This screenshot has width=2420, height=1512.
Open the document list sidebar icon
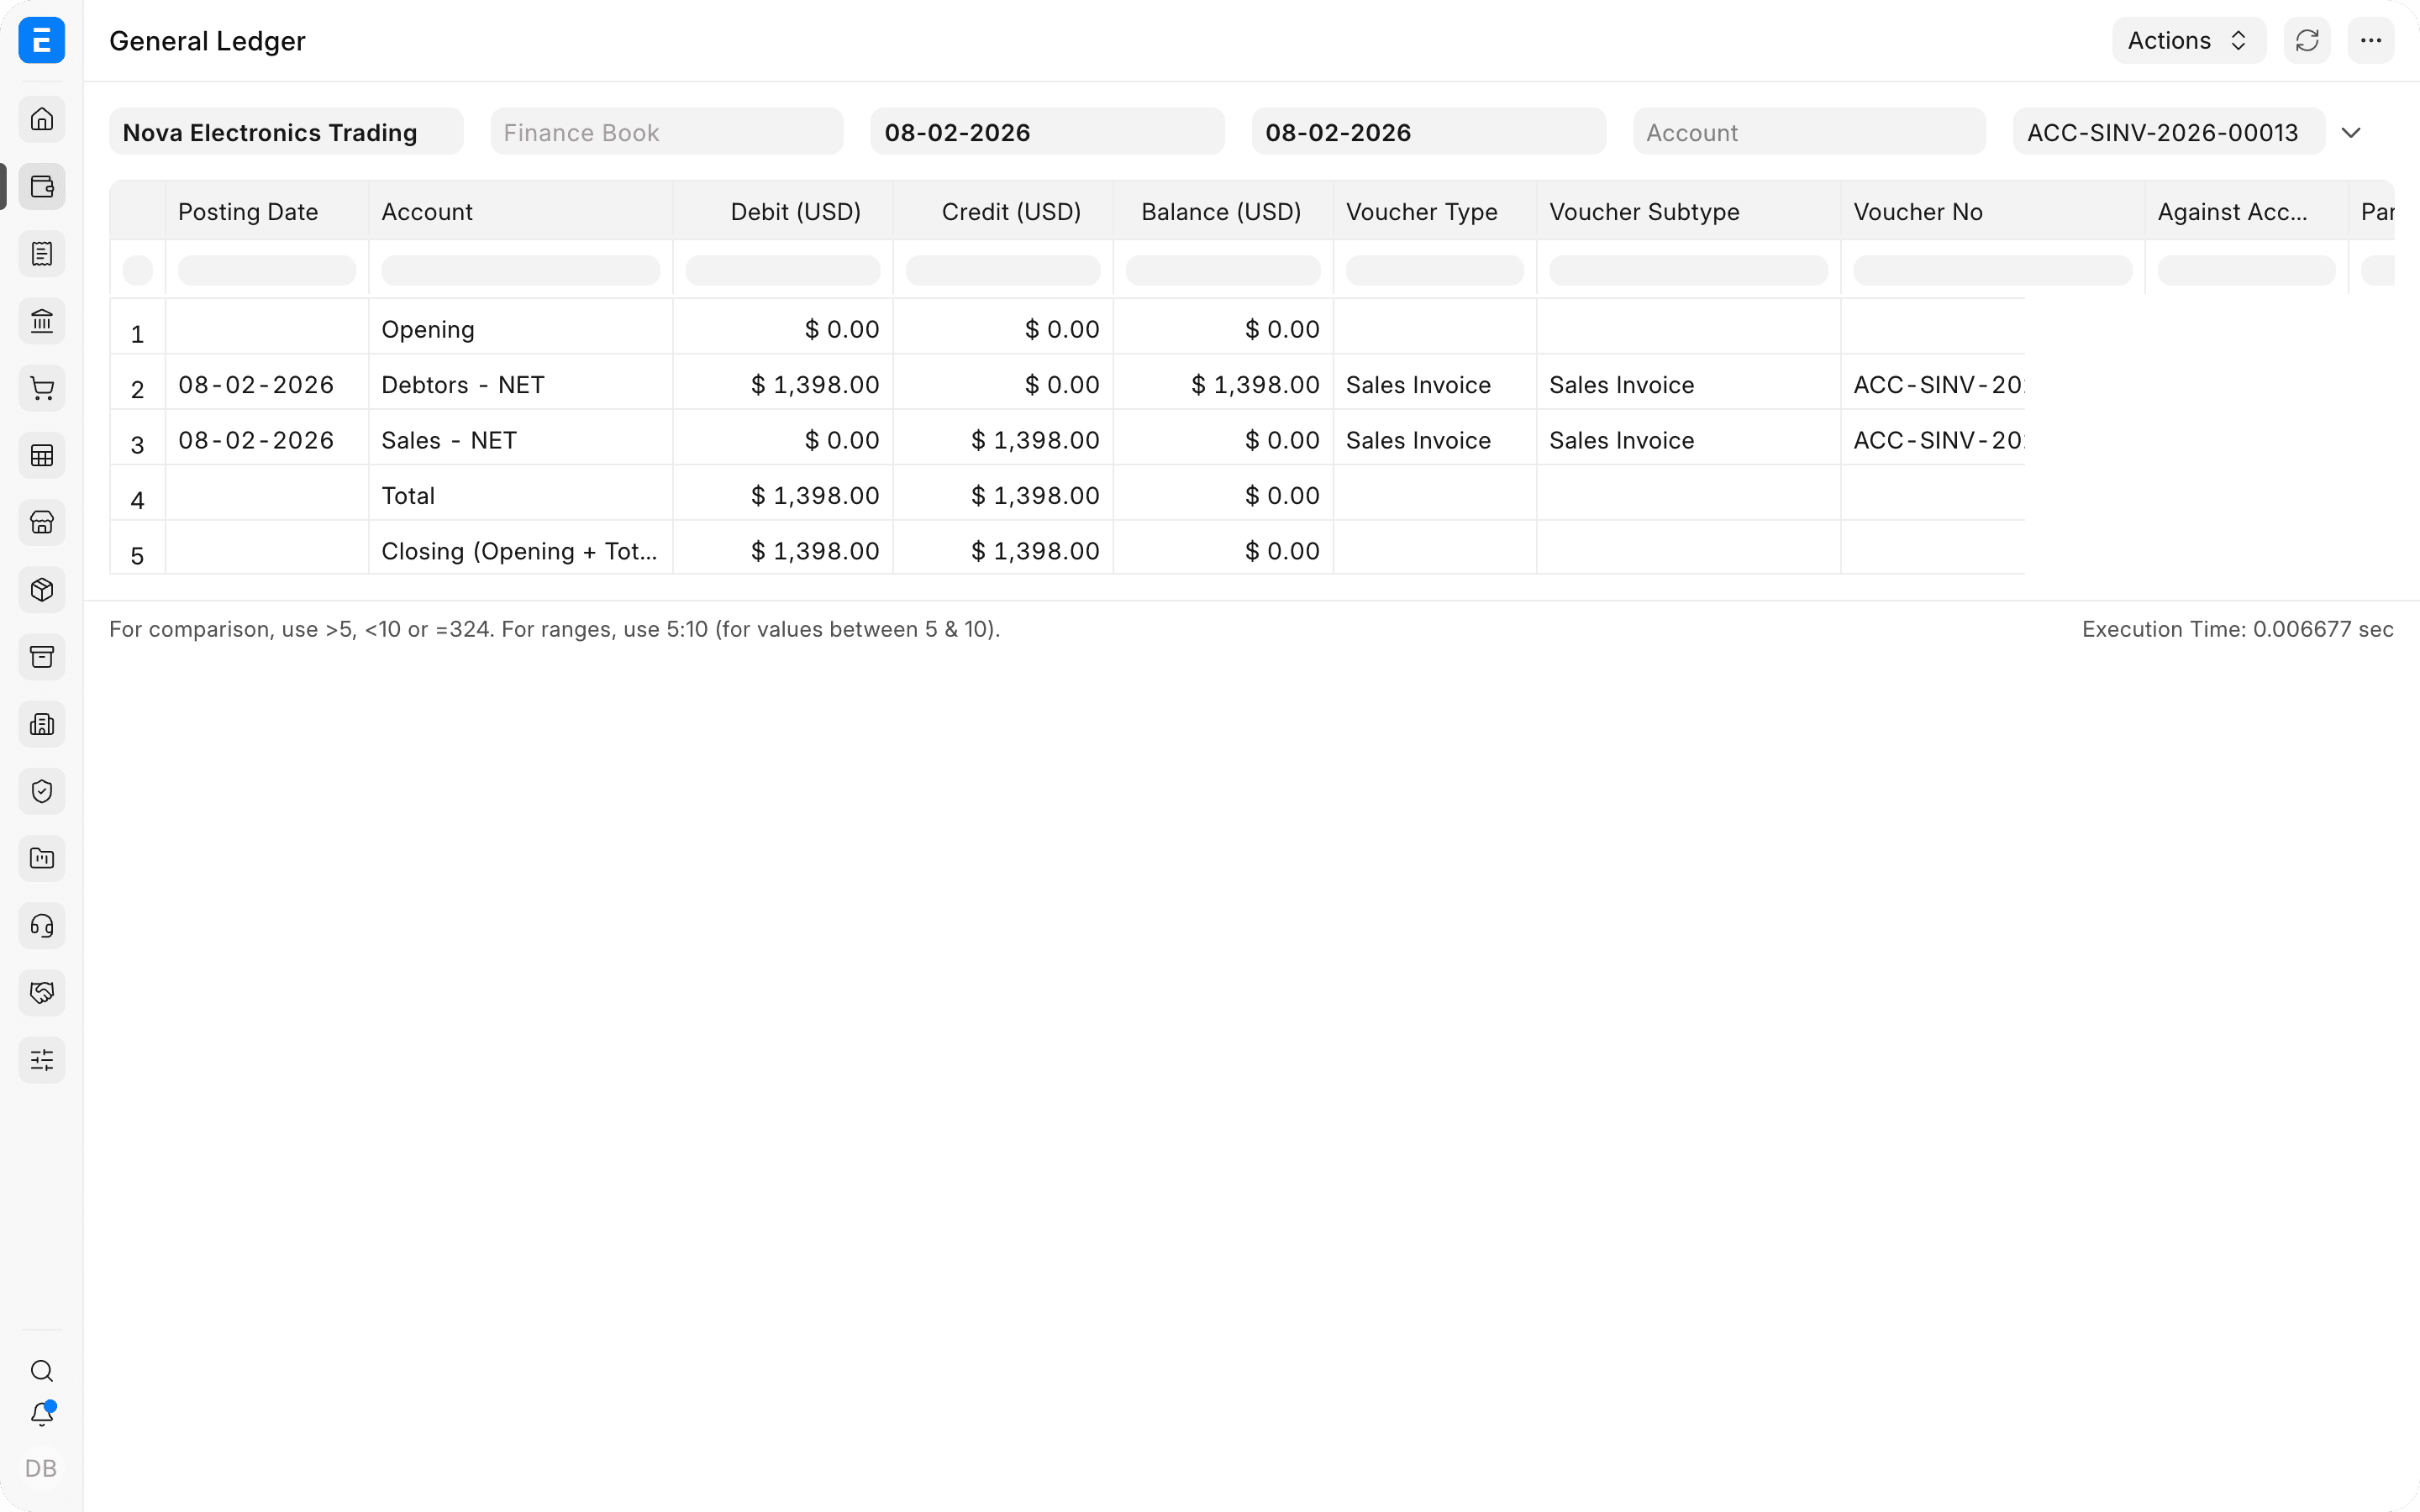42,254
